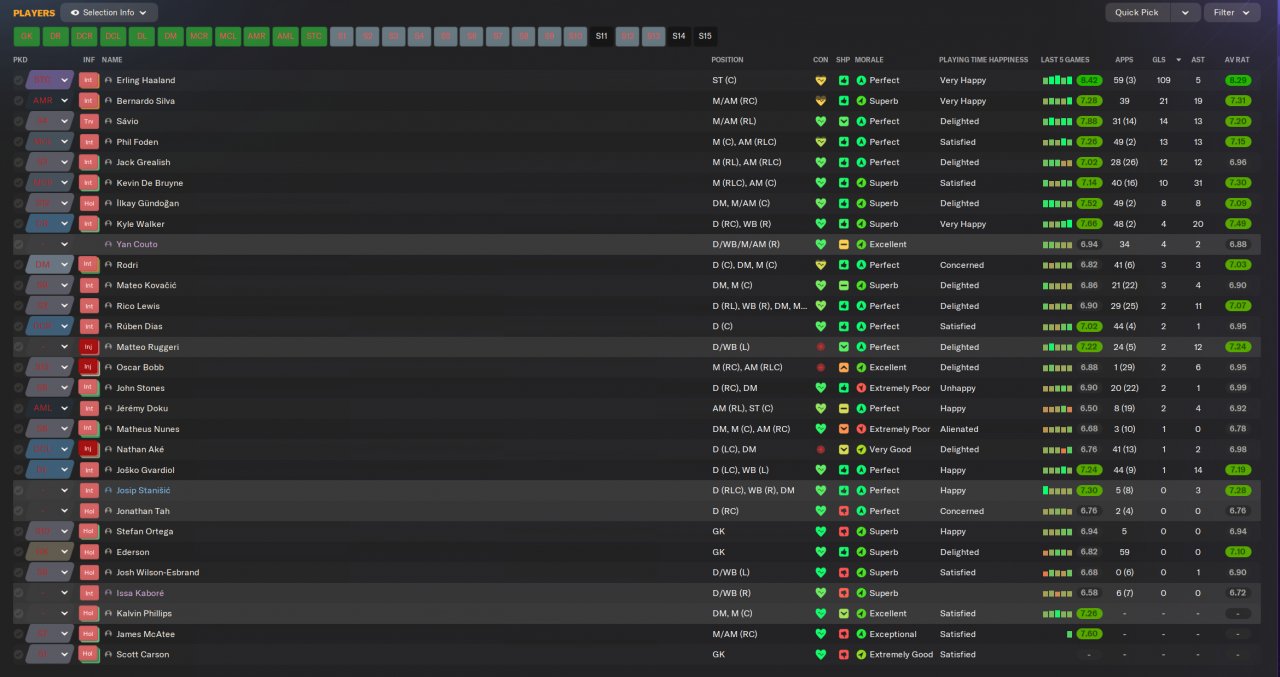This screenshot has height=677, width=1280.
Task: Open Yan Couto's empty position dropdown
Action: [50, 244]
